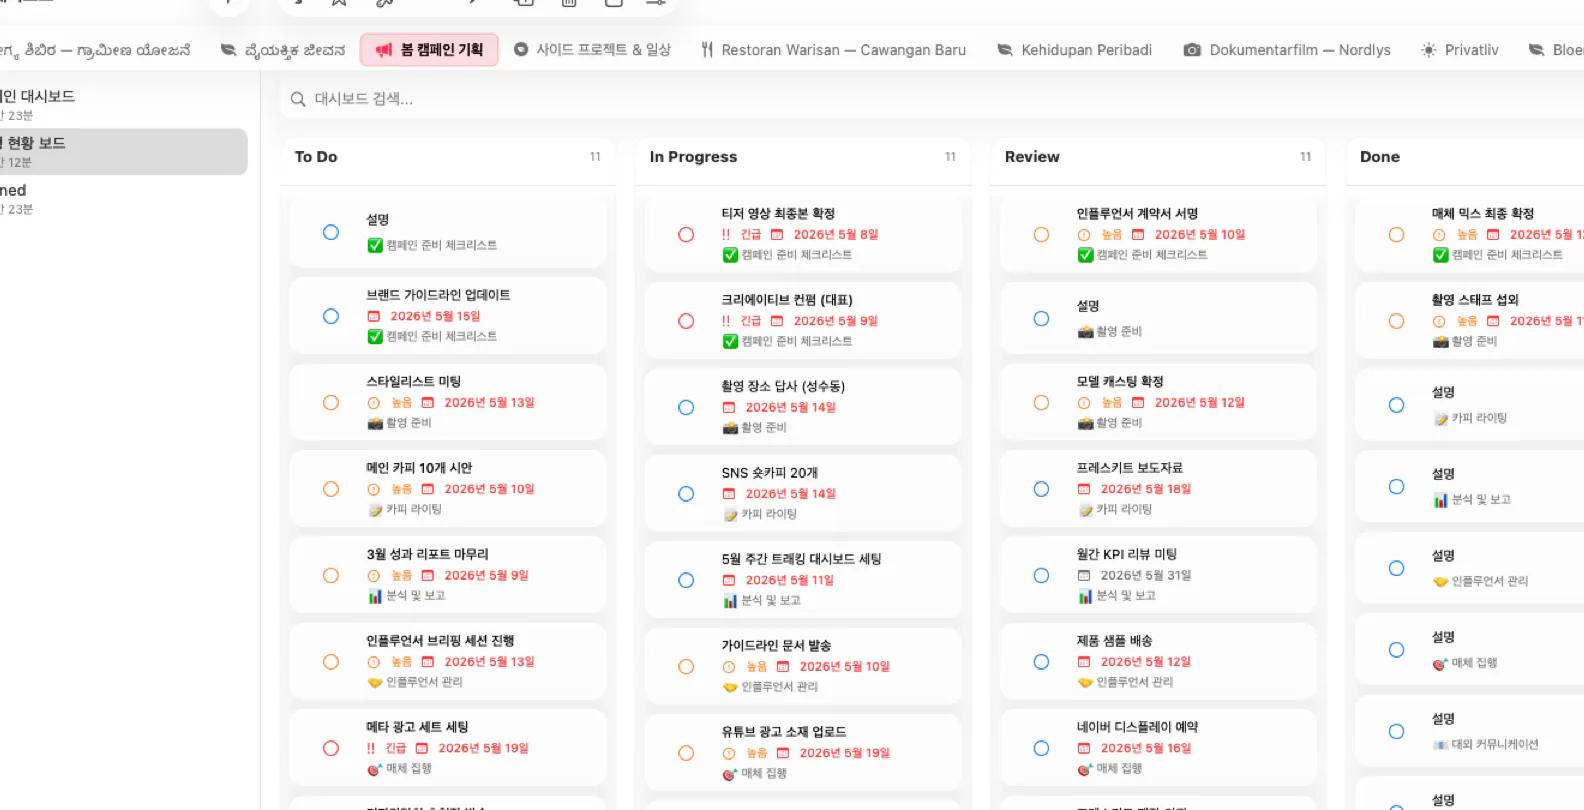Toggle completion circle for 프레스키트 보도자료
Image resolution: width=1584 pixels, height=810 pixels.
point(1041,489)
